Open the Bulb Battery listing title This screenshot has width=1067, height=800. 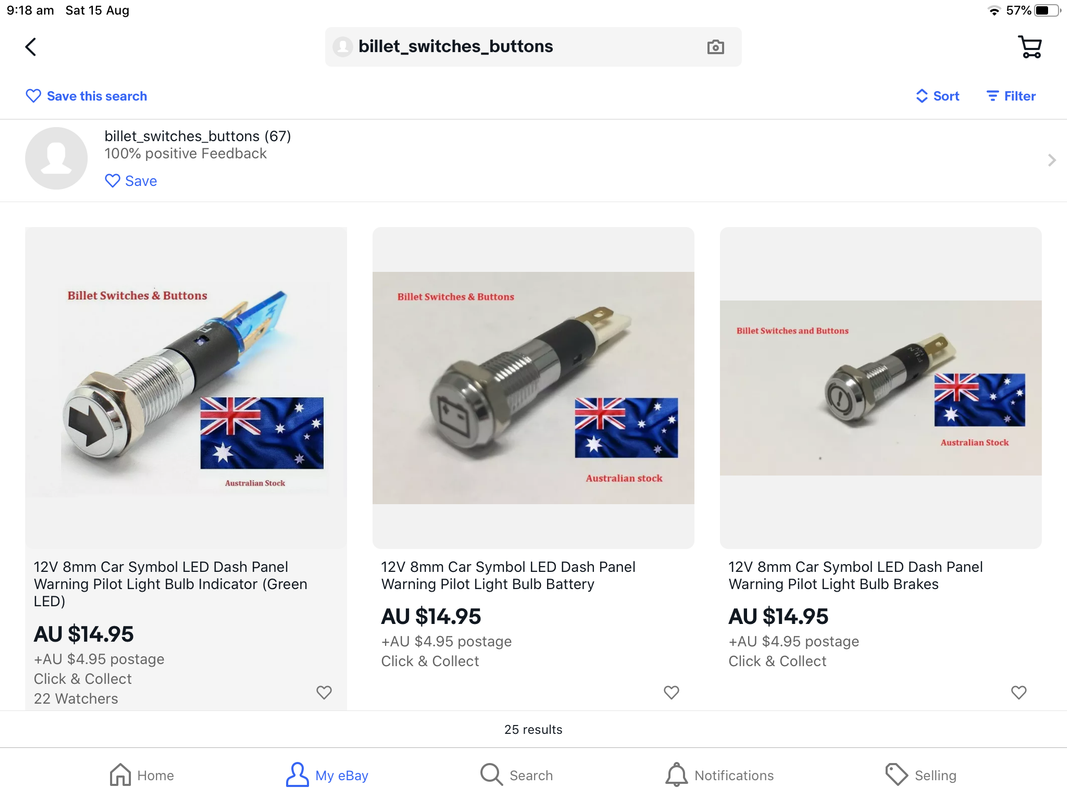pos(508,575)
